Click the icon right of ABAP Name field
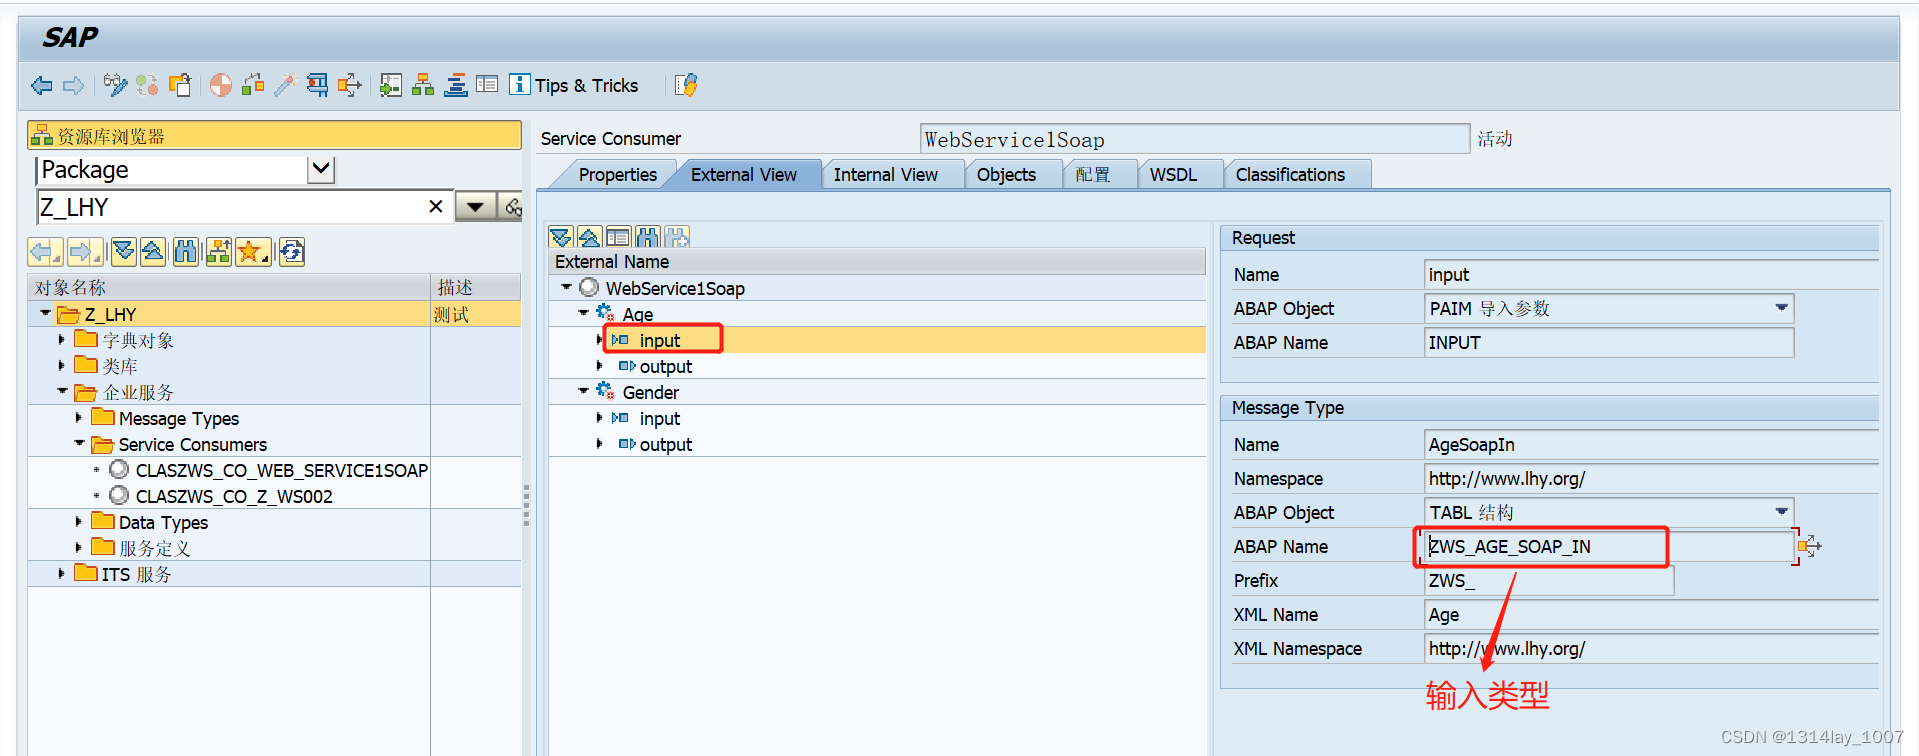This screenshot has width=1919, height=756. pyautogui.click(x=1808, y=546)
